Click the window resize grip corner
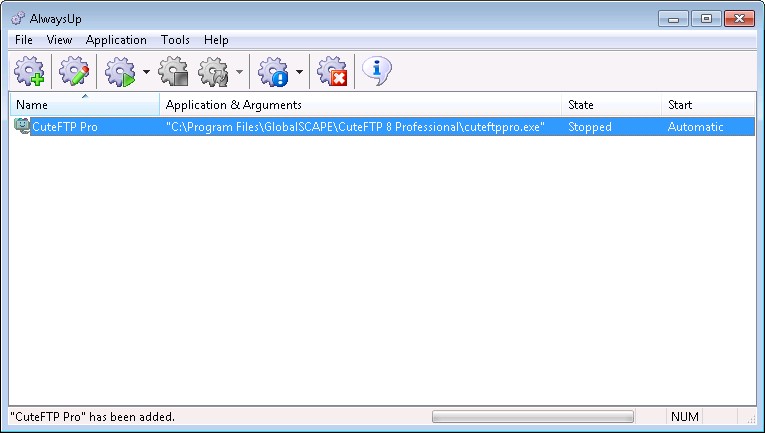The image size is (765, 433). (x=752, y=419)
